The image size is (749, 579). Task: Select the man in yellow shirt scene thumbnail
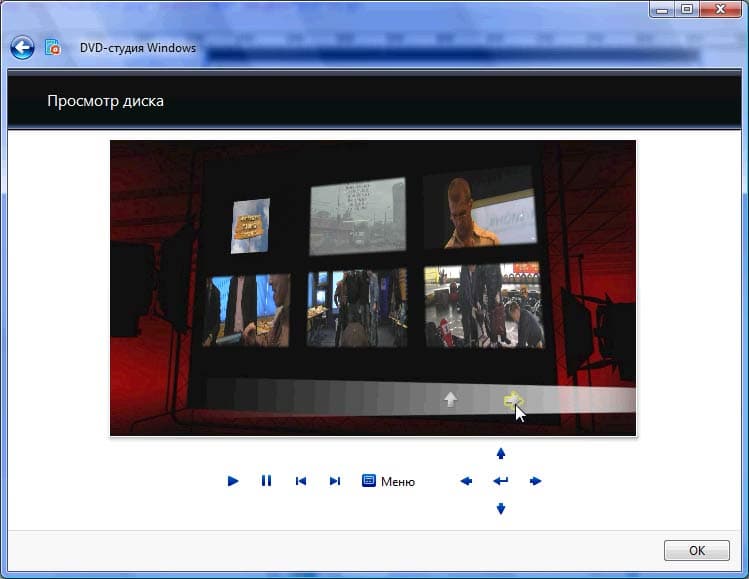[481, 208]
